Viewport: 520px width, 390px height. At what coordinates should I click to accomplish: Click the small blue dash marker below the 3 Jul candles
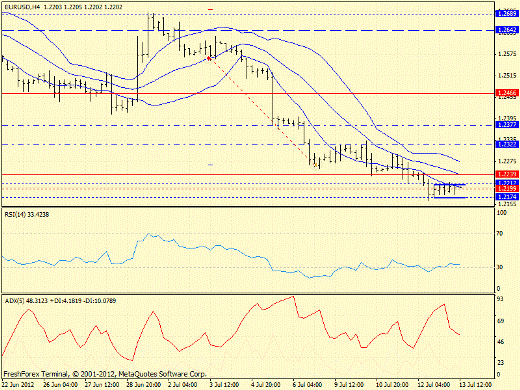tap(210, 165)
